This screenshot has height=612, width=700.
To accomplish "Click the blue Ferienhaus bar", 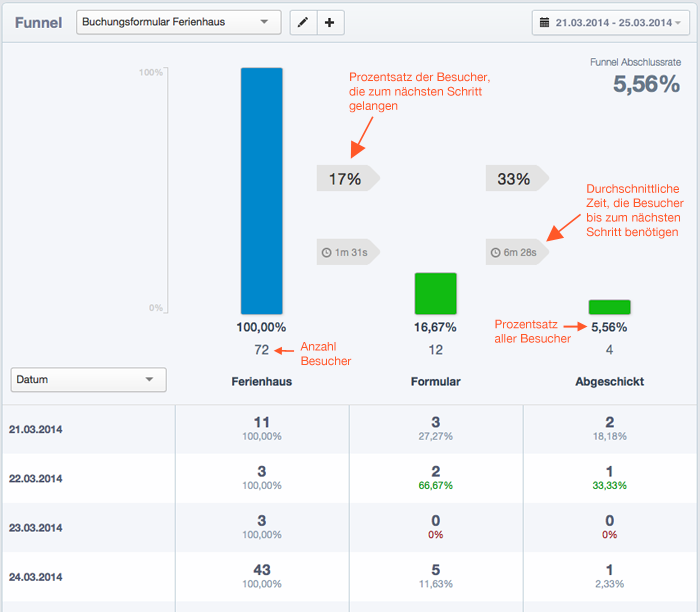I will [x=262, y=191].
